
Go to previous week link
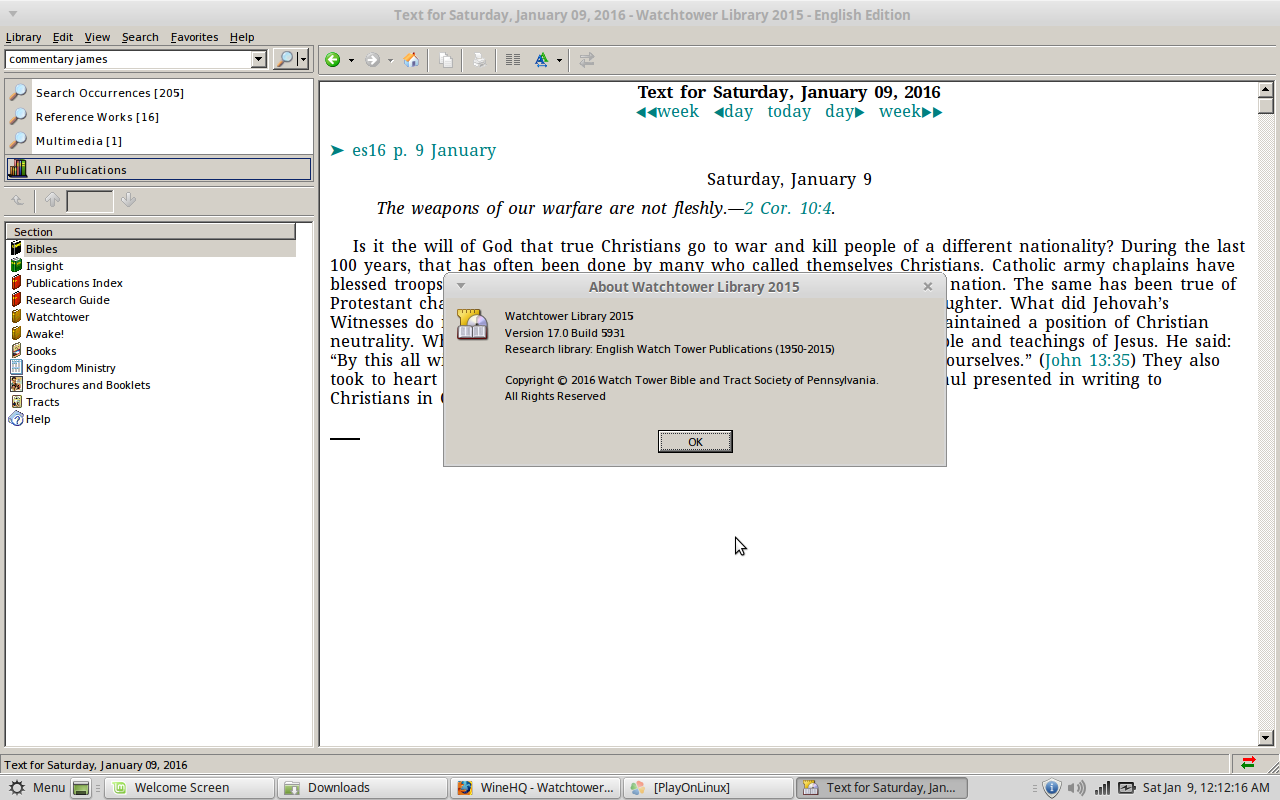[667, 112]
